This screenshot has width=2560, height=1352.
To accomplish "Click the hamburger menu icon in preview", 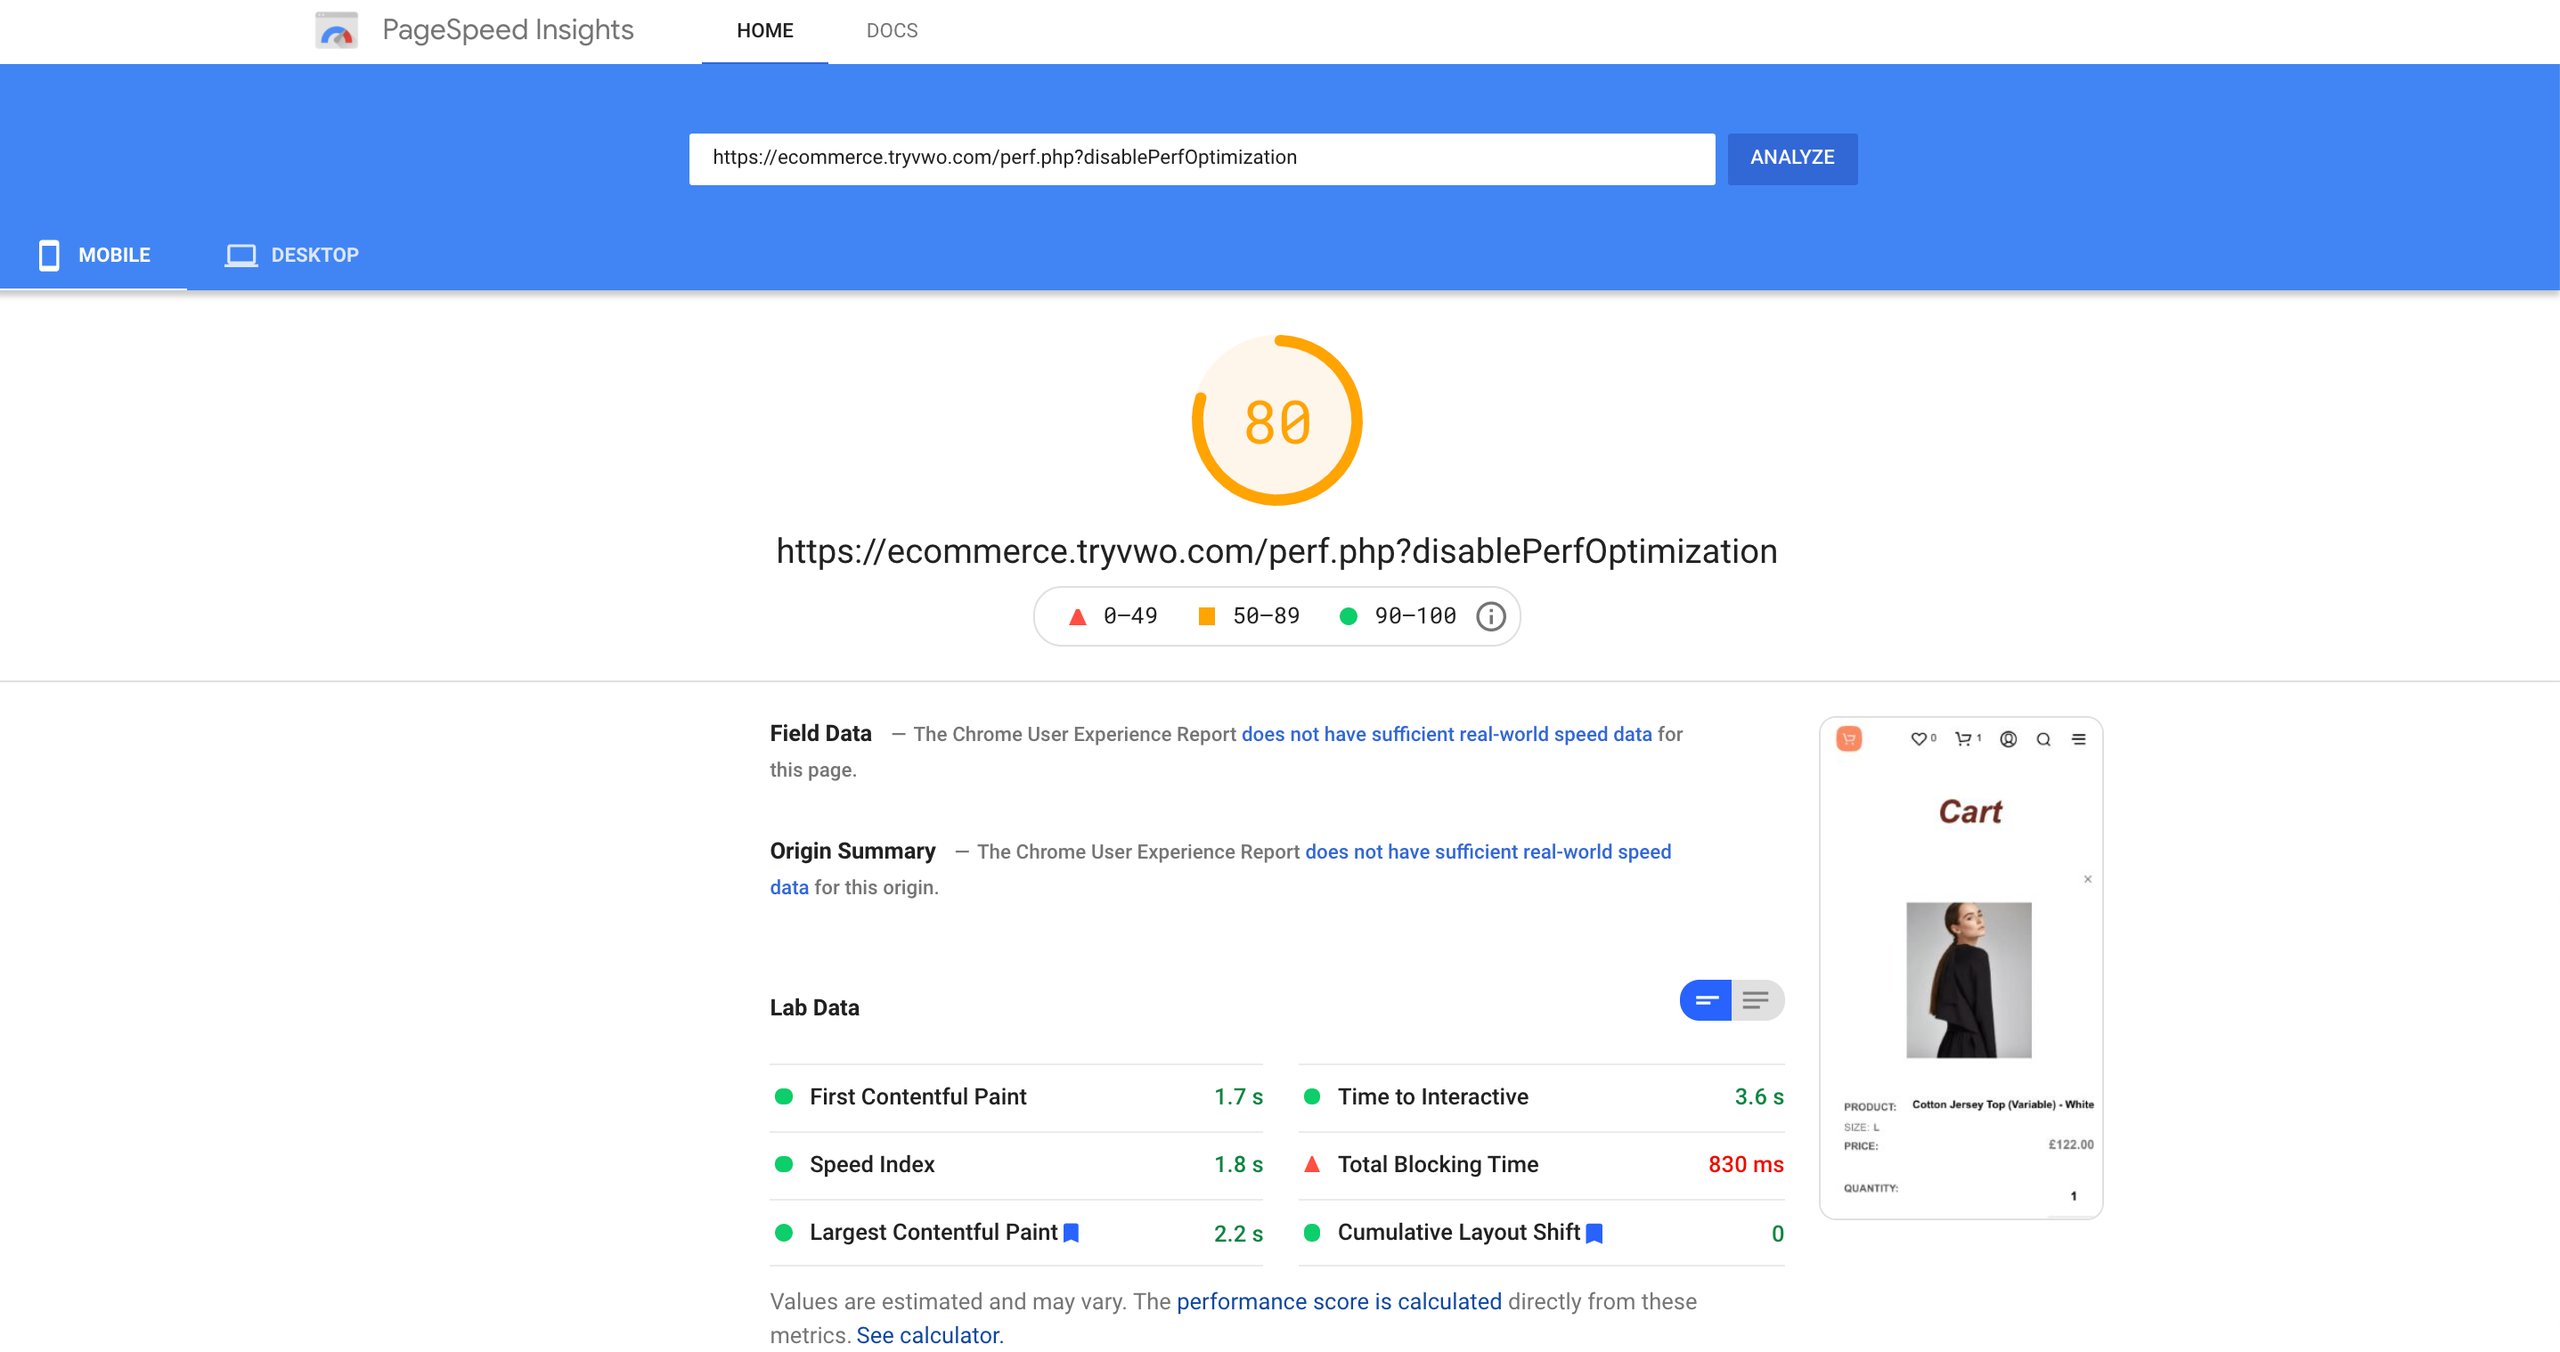I will [x=2079, y=739].
